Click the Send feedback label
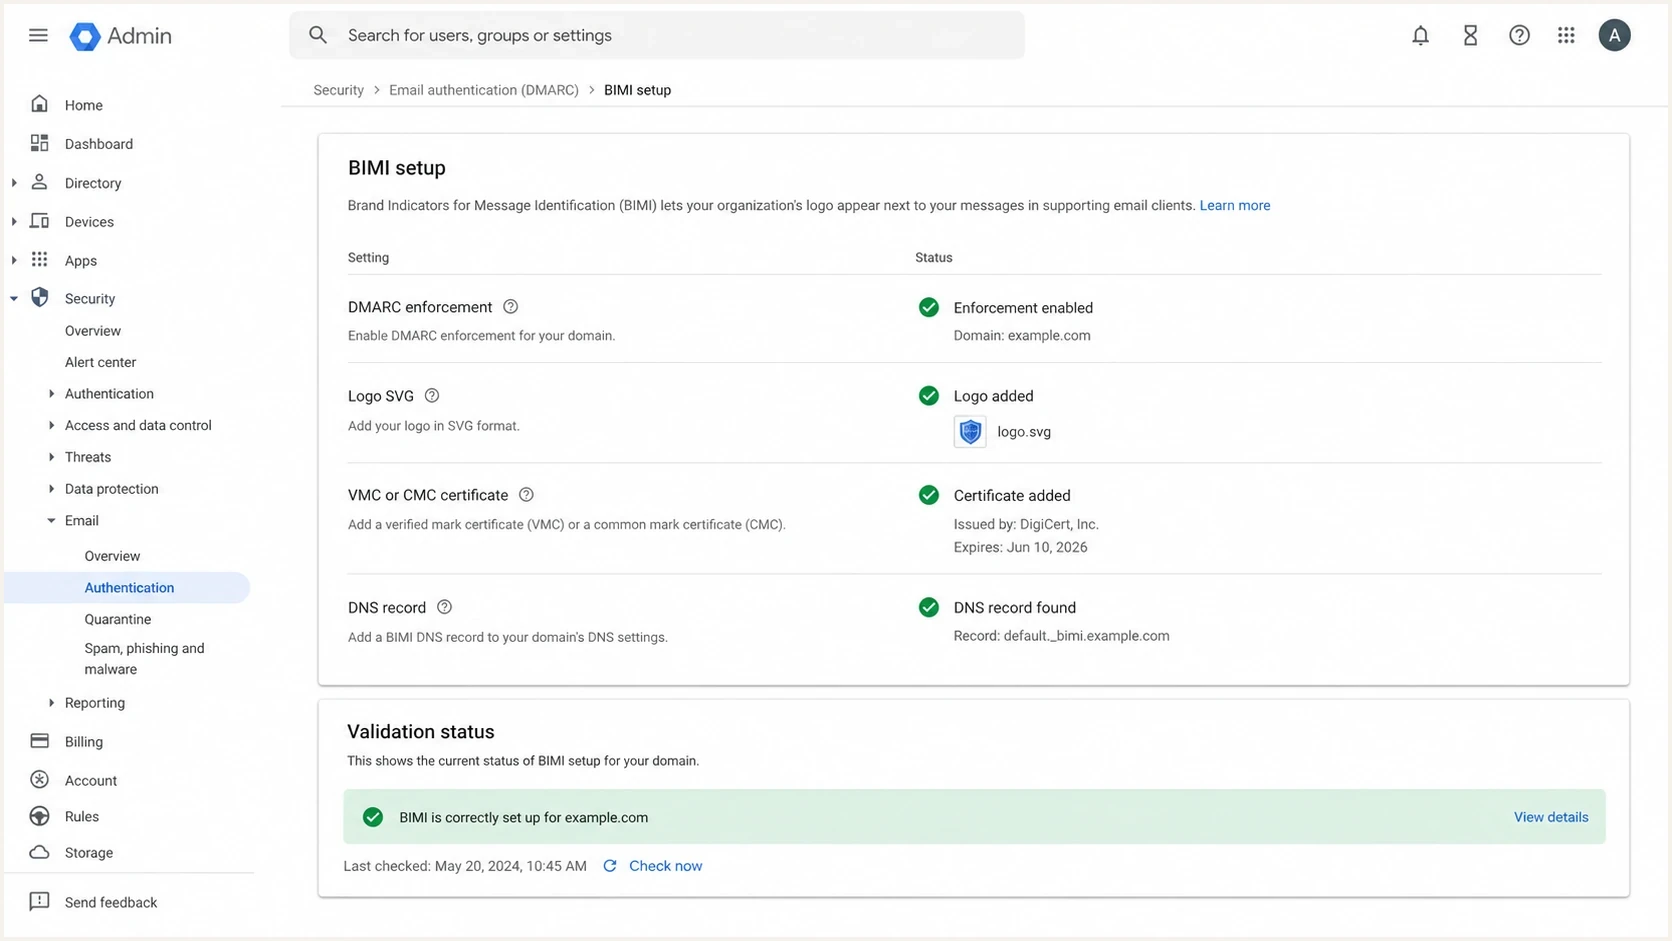 pyautogui.click(x=111, y=902)
